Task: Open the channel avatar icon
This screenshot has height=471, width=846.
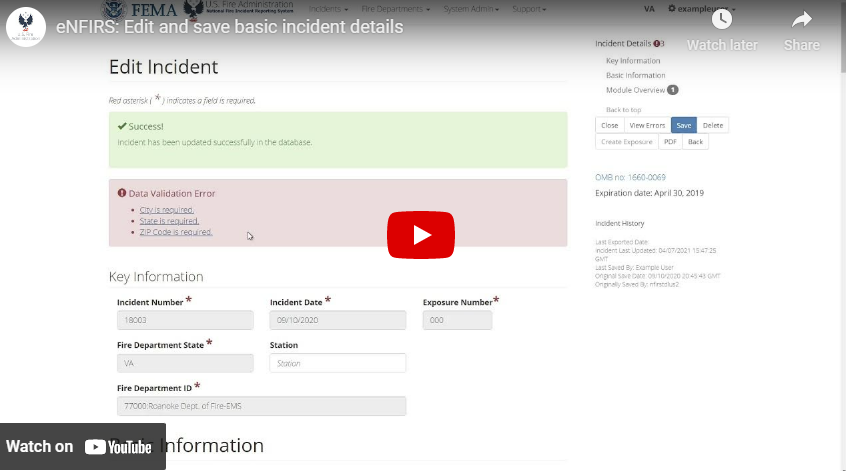Action: coord(25,26)
